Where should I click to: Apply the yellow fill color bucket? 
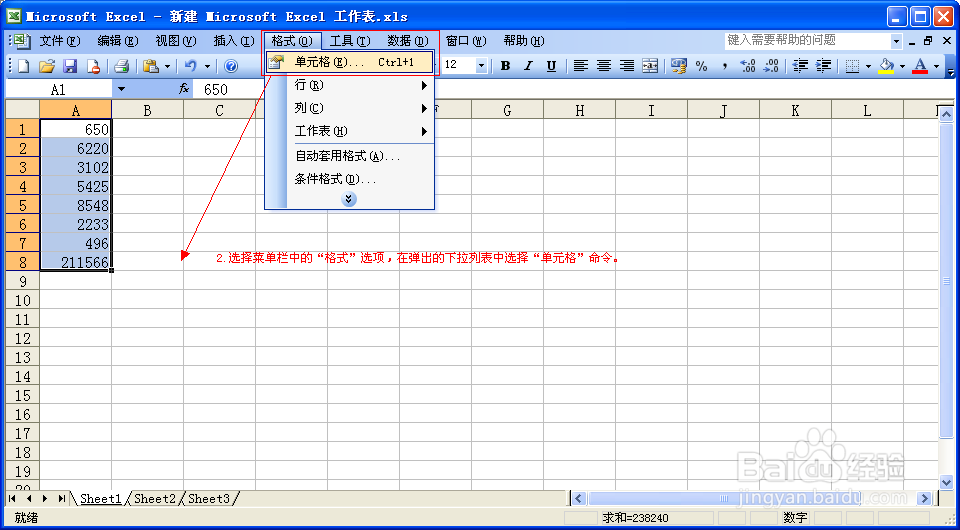click(886, 65)
